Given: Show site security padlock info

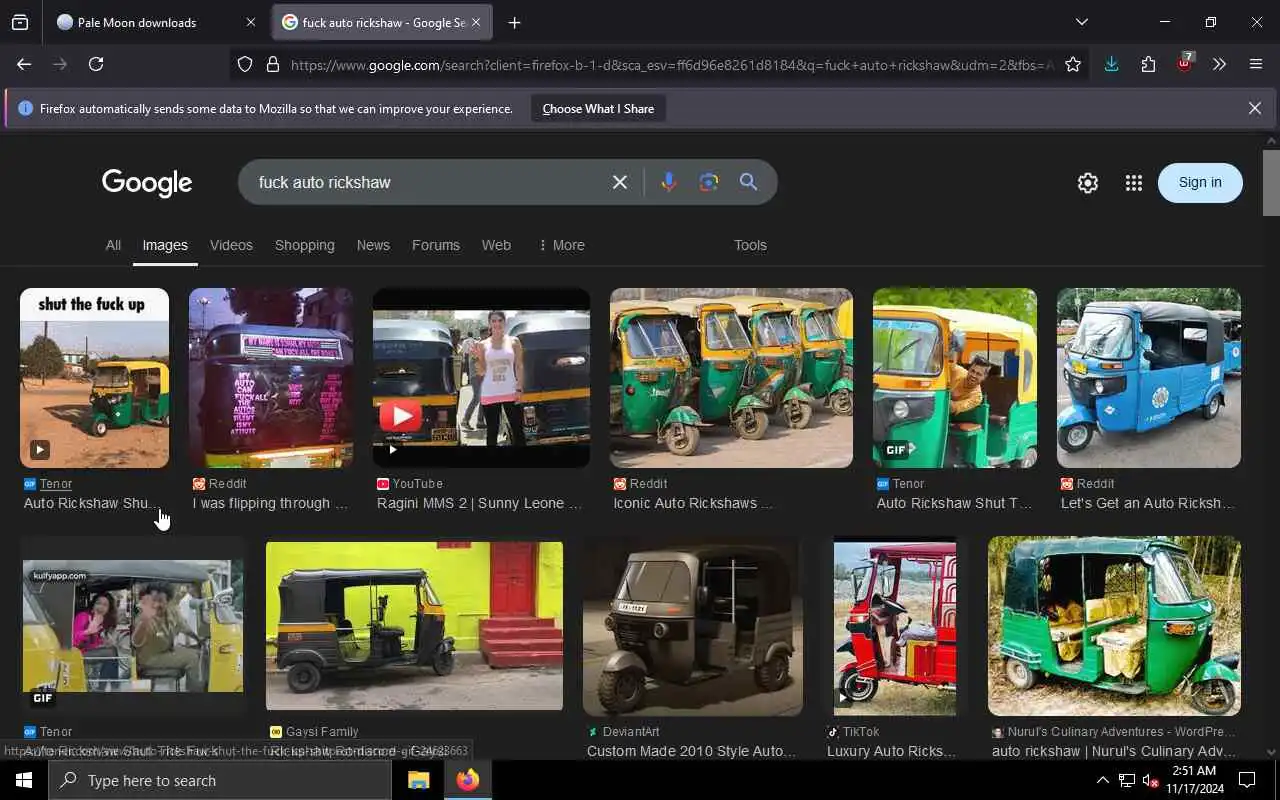Looking at the screenshot, I should (x=272, y=64).
